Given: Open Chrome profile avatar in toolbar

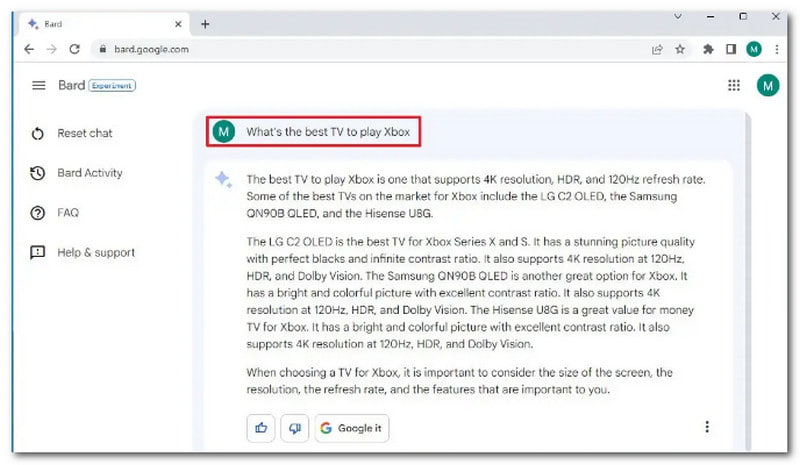Looking at the screenshot, I should tap(754, 49).
